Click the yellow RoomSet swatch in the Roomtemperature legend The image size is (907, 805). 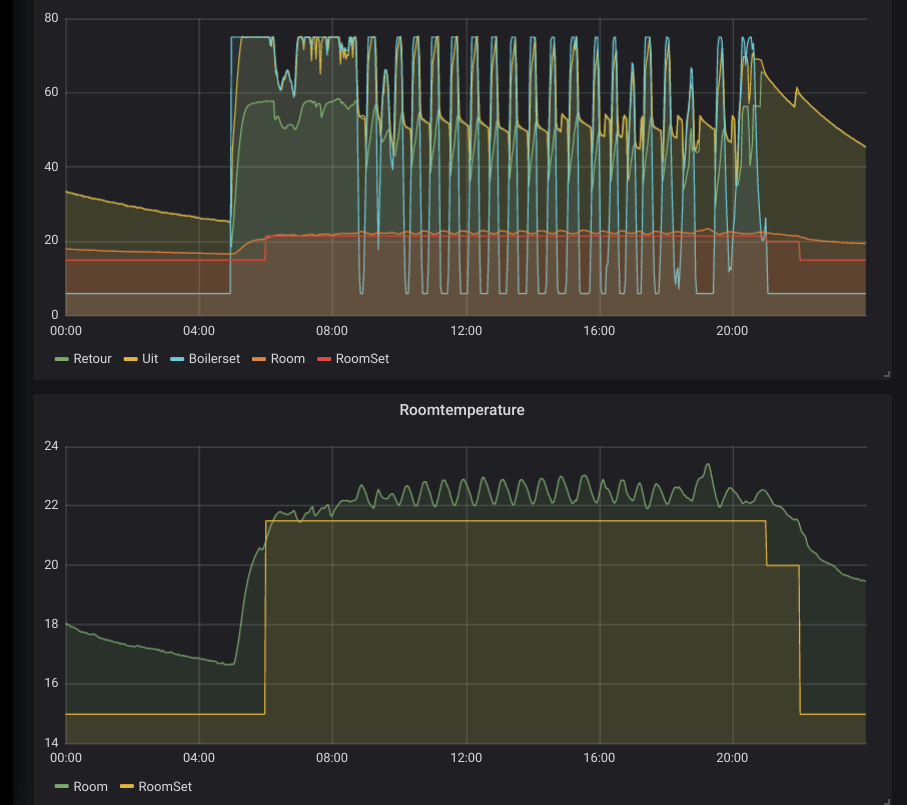(127, 786)
